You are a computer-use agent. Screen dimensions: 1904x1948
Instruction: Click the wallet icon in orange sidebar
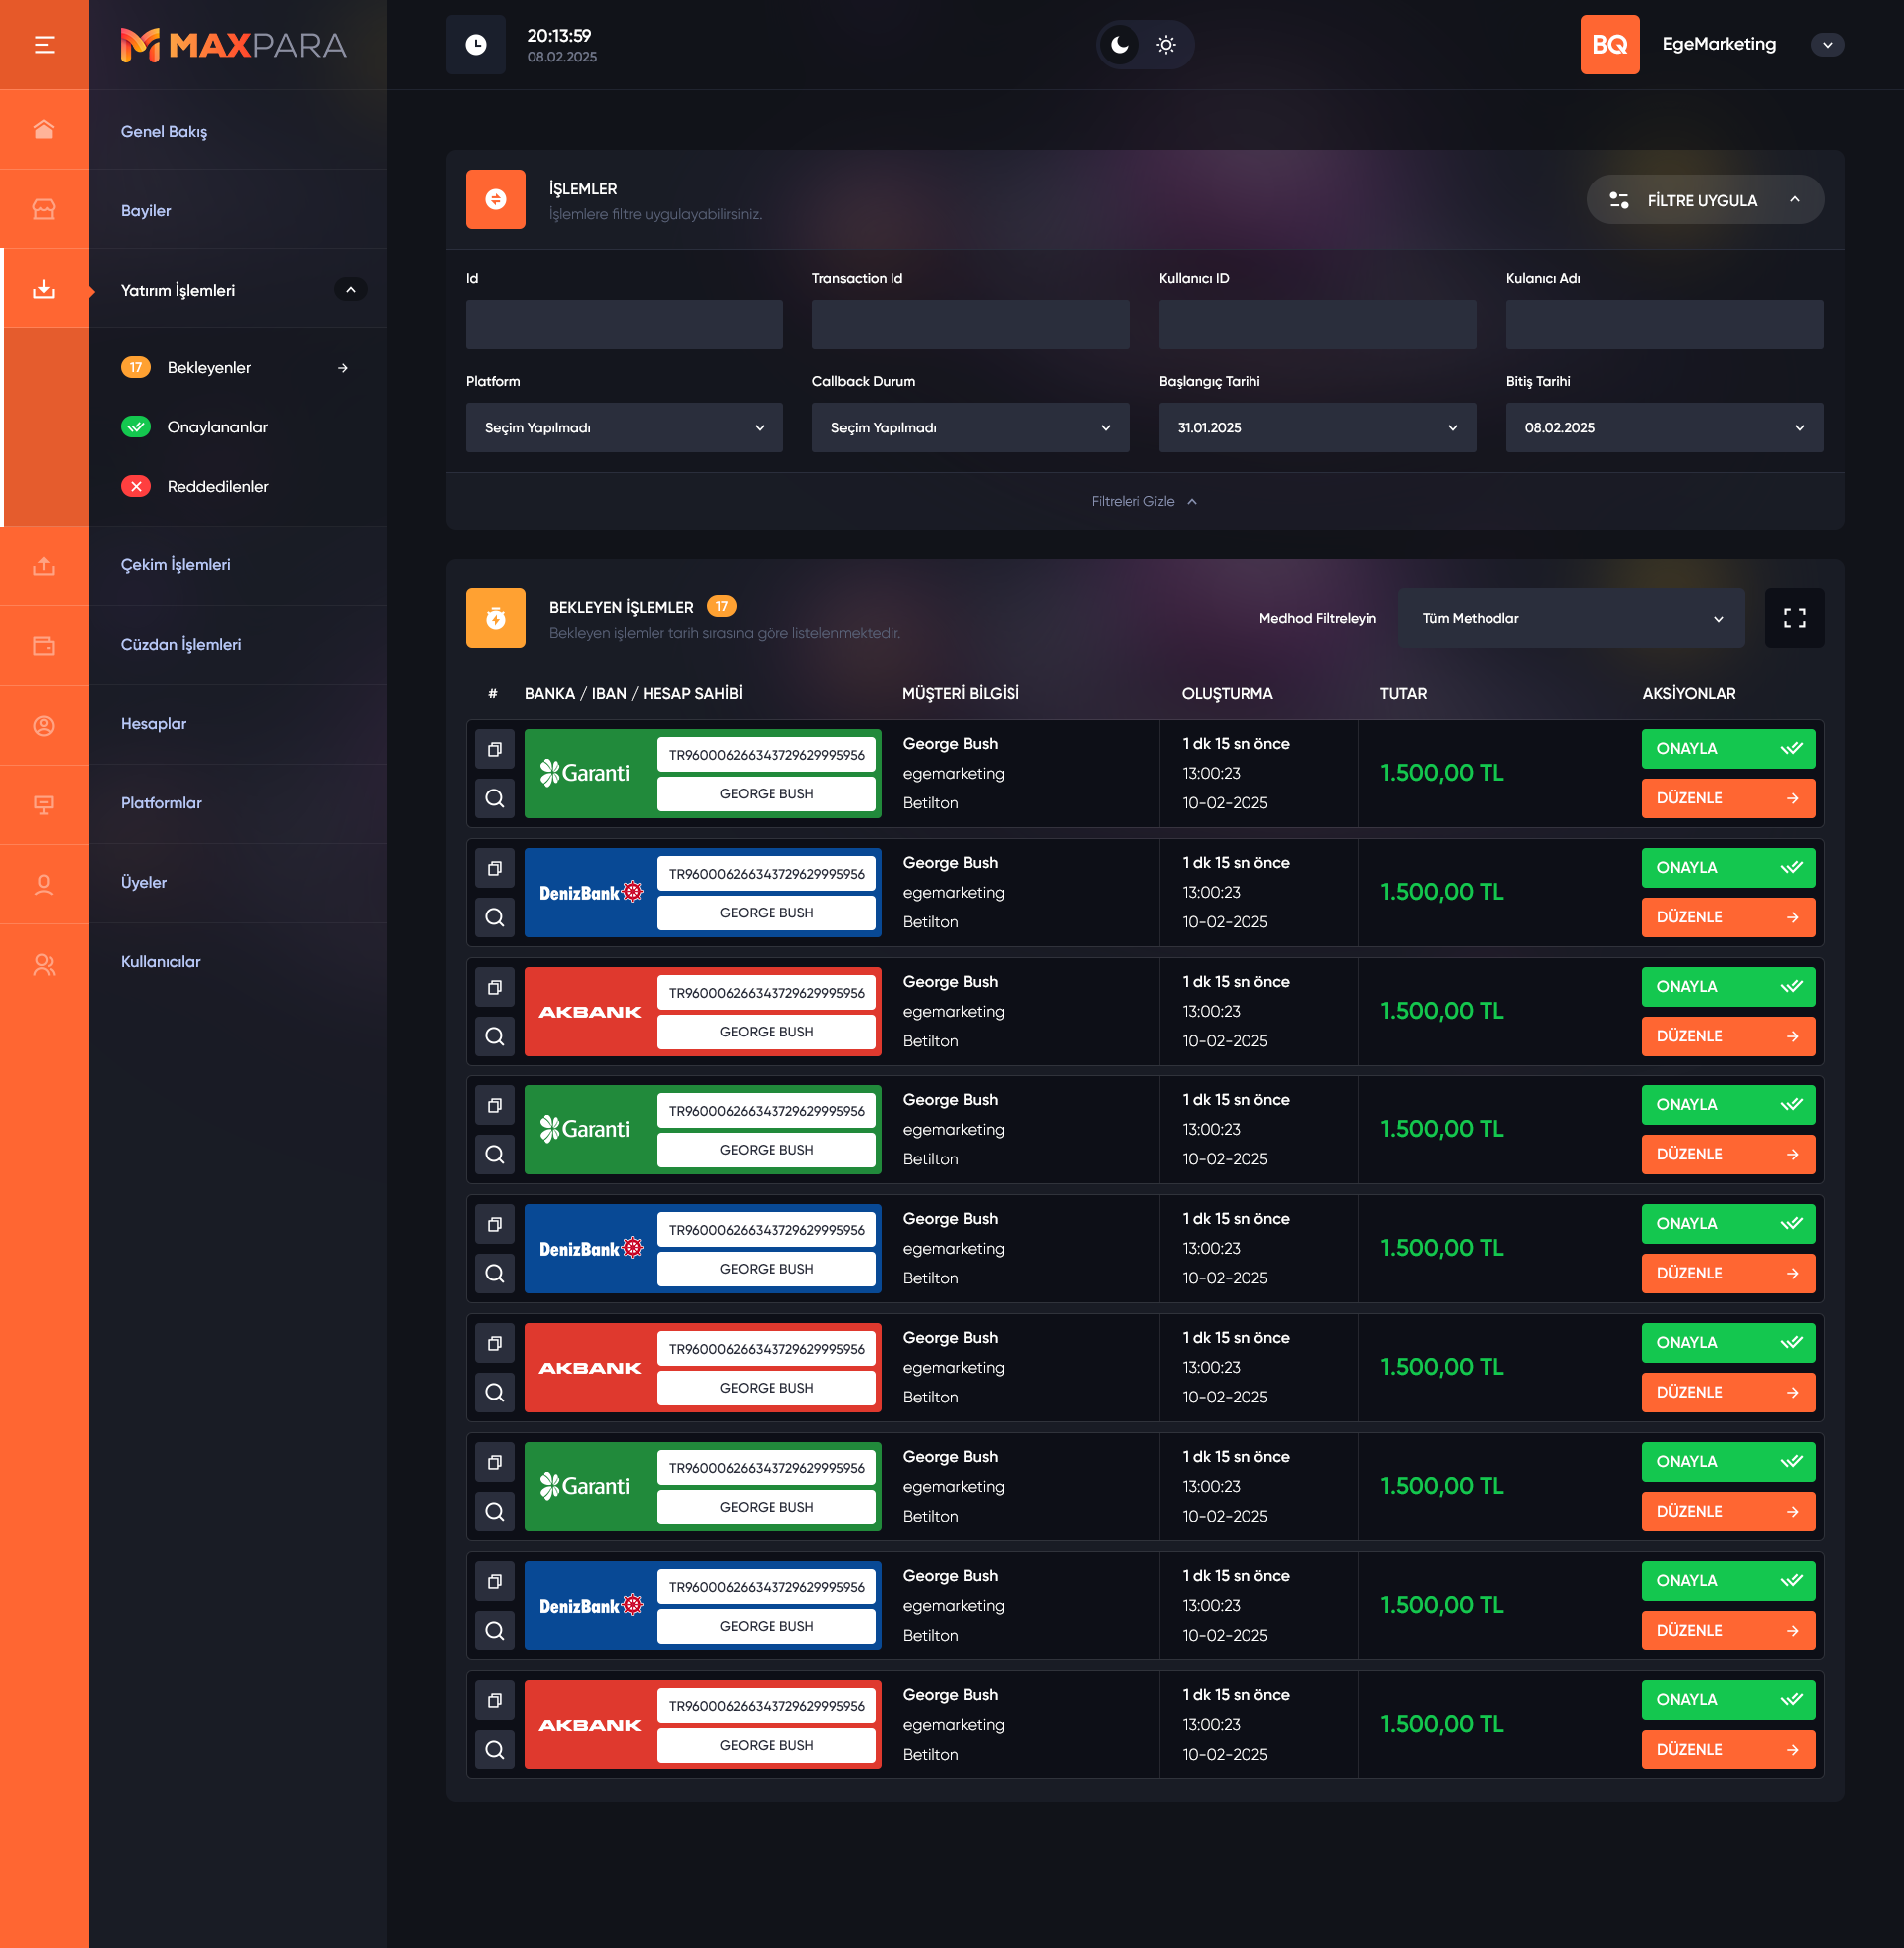click(x=44, y=645)
